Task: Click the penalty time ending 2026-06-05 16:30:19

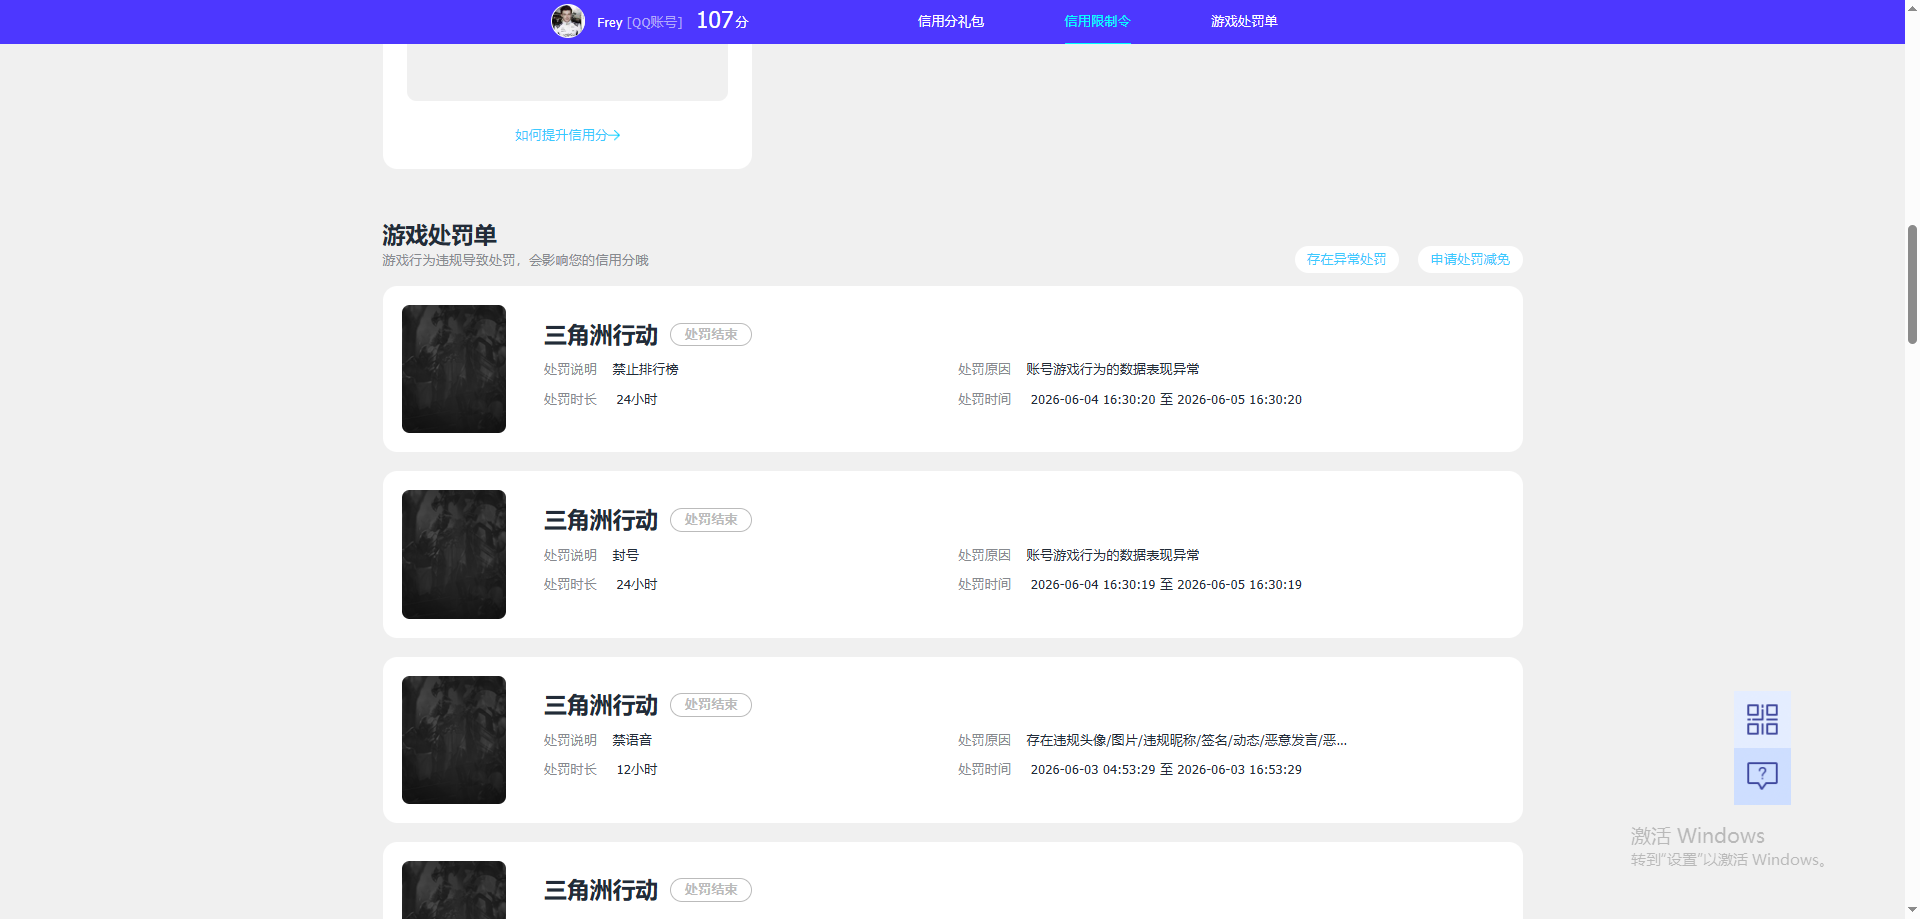Action: point(1166,584)
